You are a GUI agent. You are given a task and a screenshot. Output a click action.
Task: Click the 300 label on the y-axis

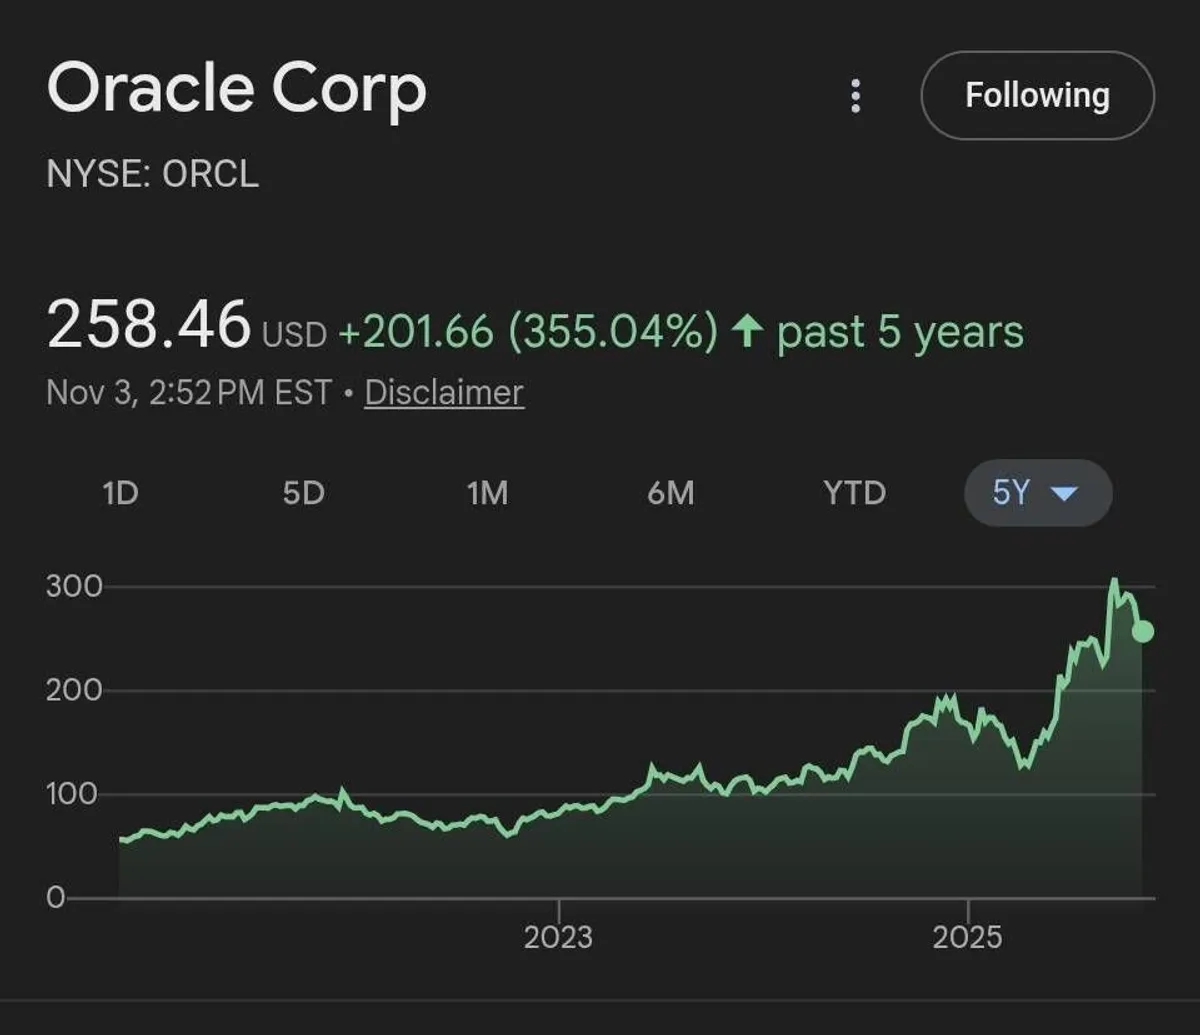coord(74,586)
